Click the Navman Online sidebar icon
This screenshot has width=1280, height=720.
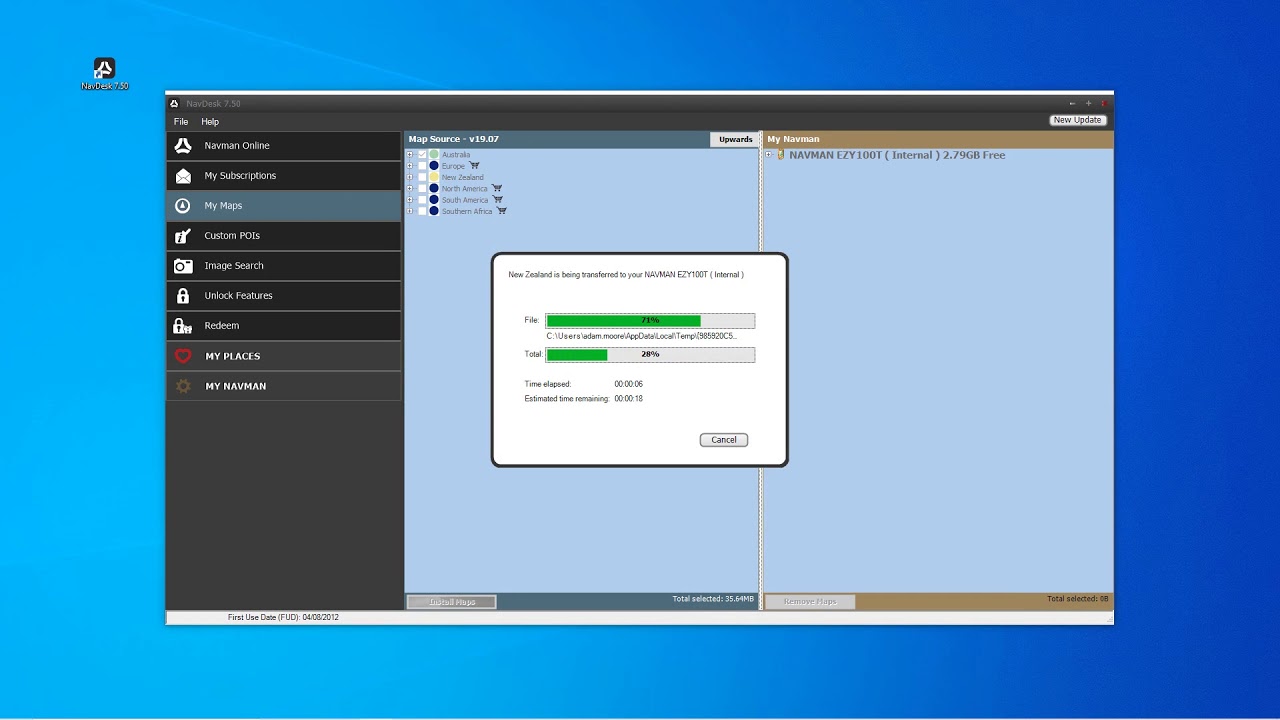coord(183,146)
